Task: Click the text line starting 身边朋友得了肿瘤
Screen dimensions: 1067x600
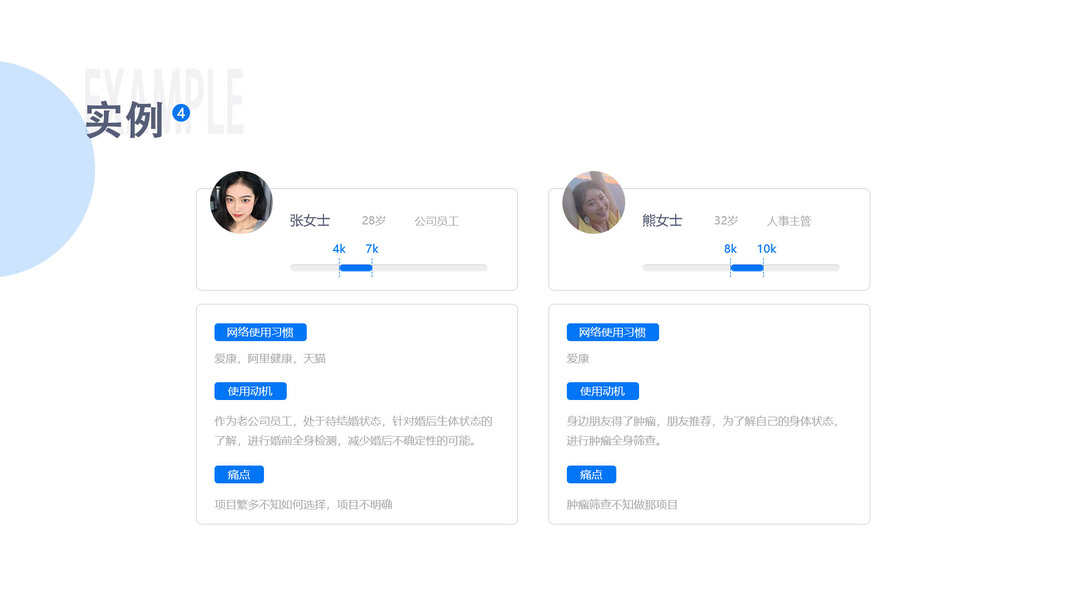Action: pos(703,421)
